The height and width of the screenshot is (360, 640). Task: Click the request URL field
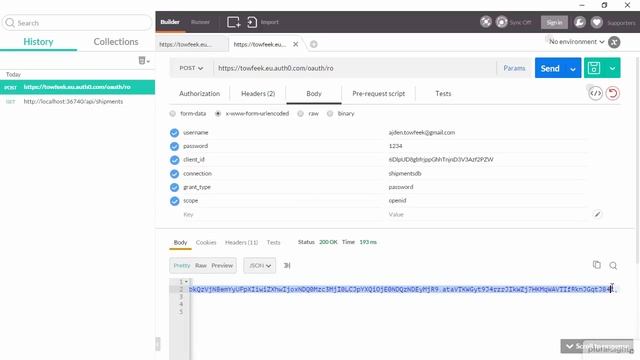[354, 68]
